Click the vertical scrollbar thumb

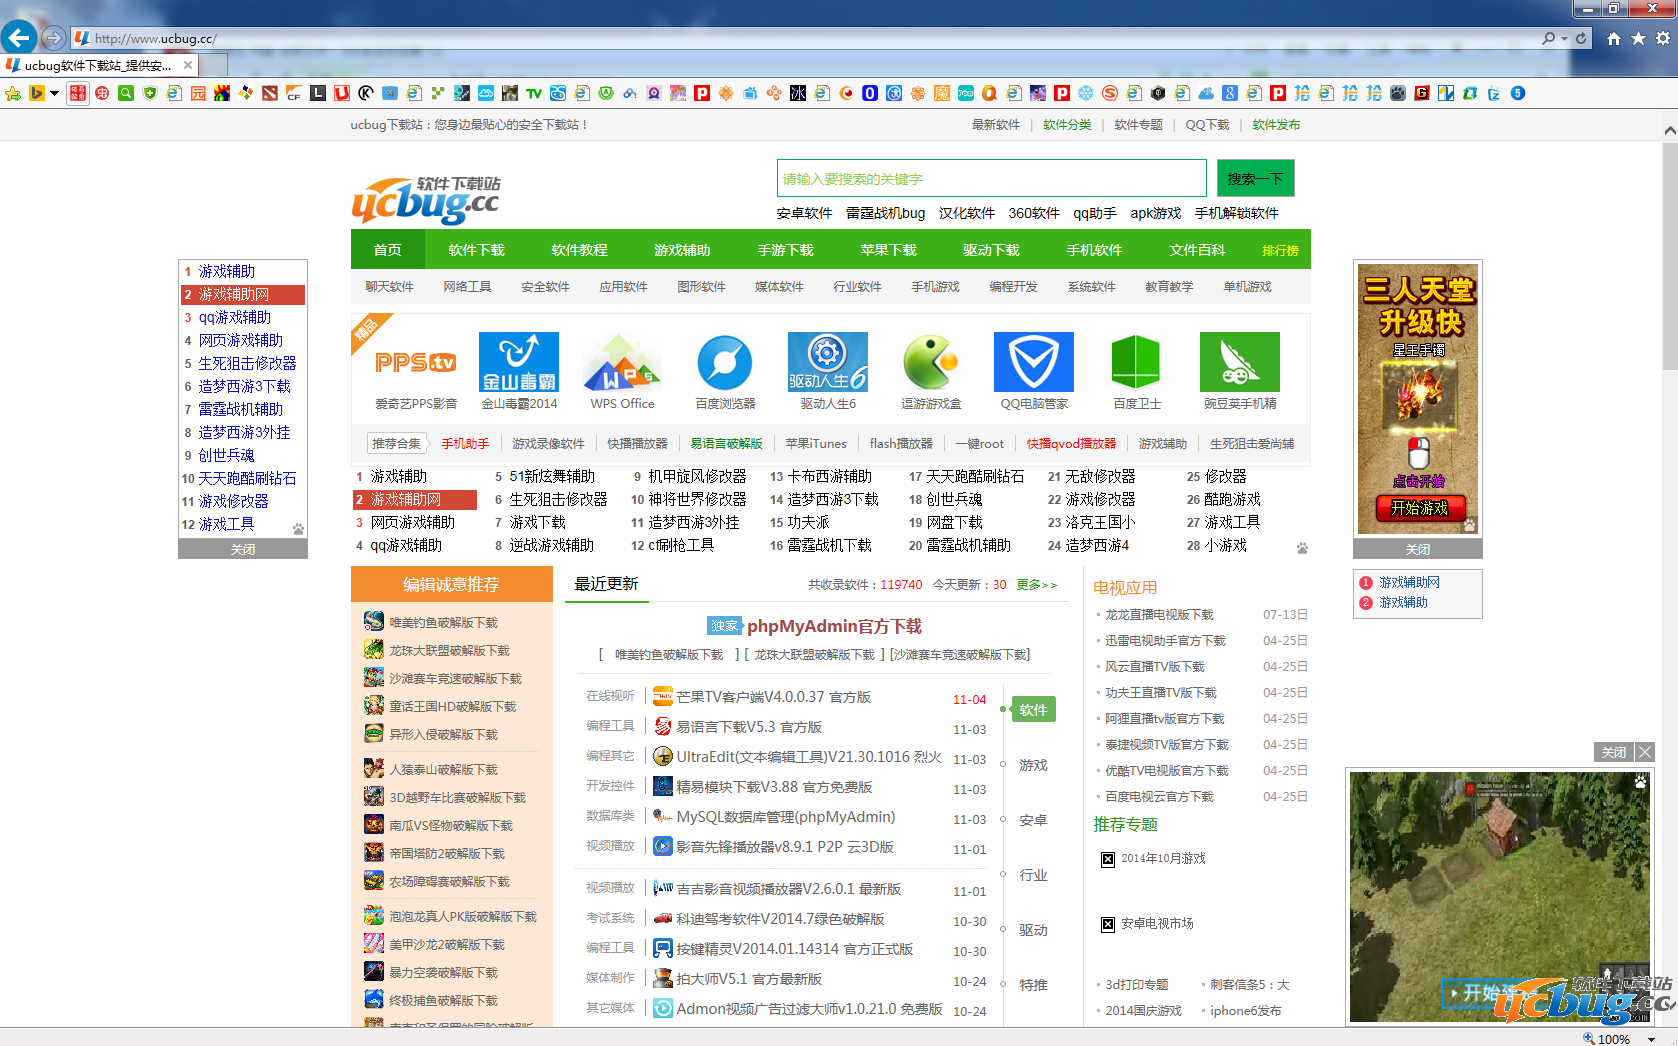point(1670,255)
